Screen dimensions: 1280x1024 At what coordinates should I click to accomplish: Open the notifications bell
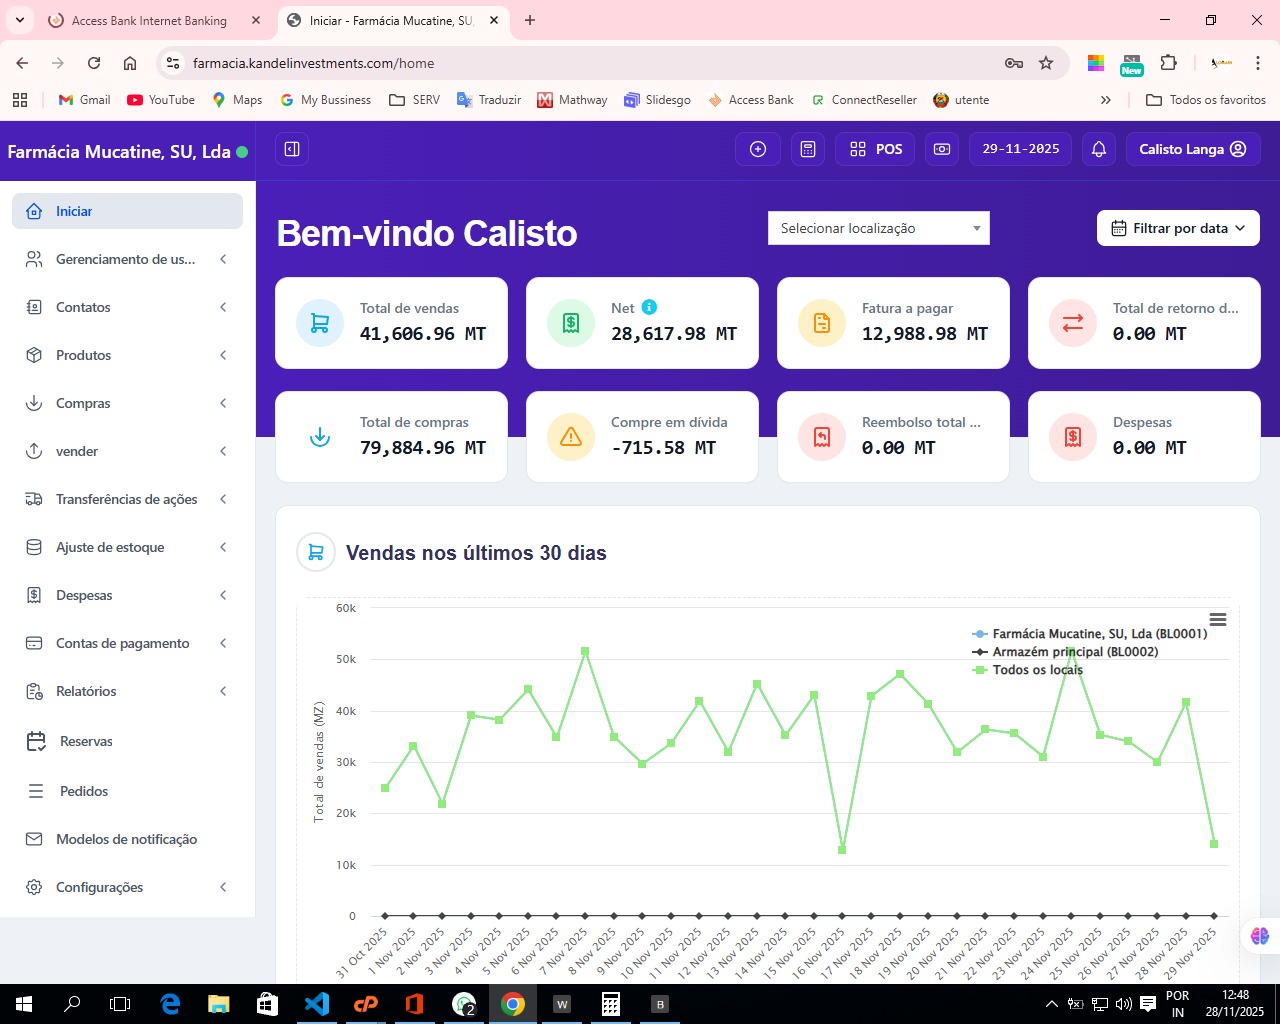[x=1099, y=149]
